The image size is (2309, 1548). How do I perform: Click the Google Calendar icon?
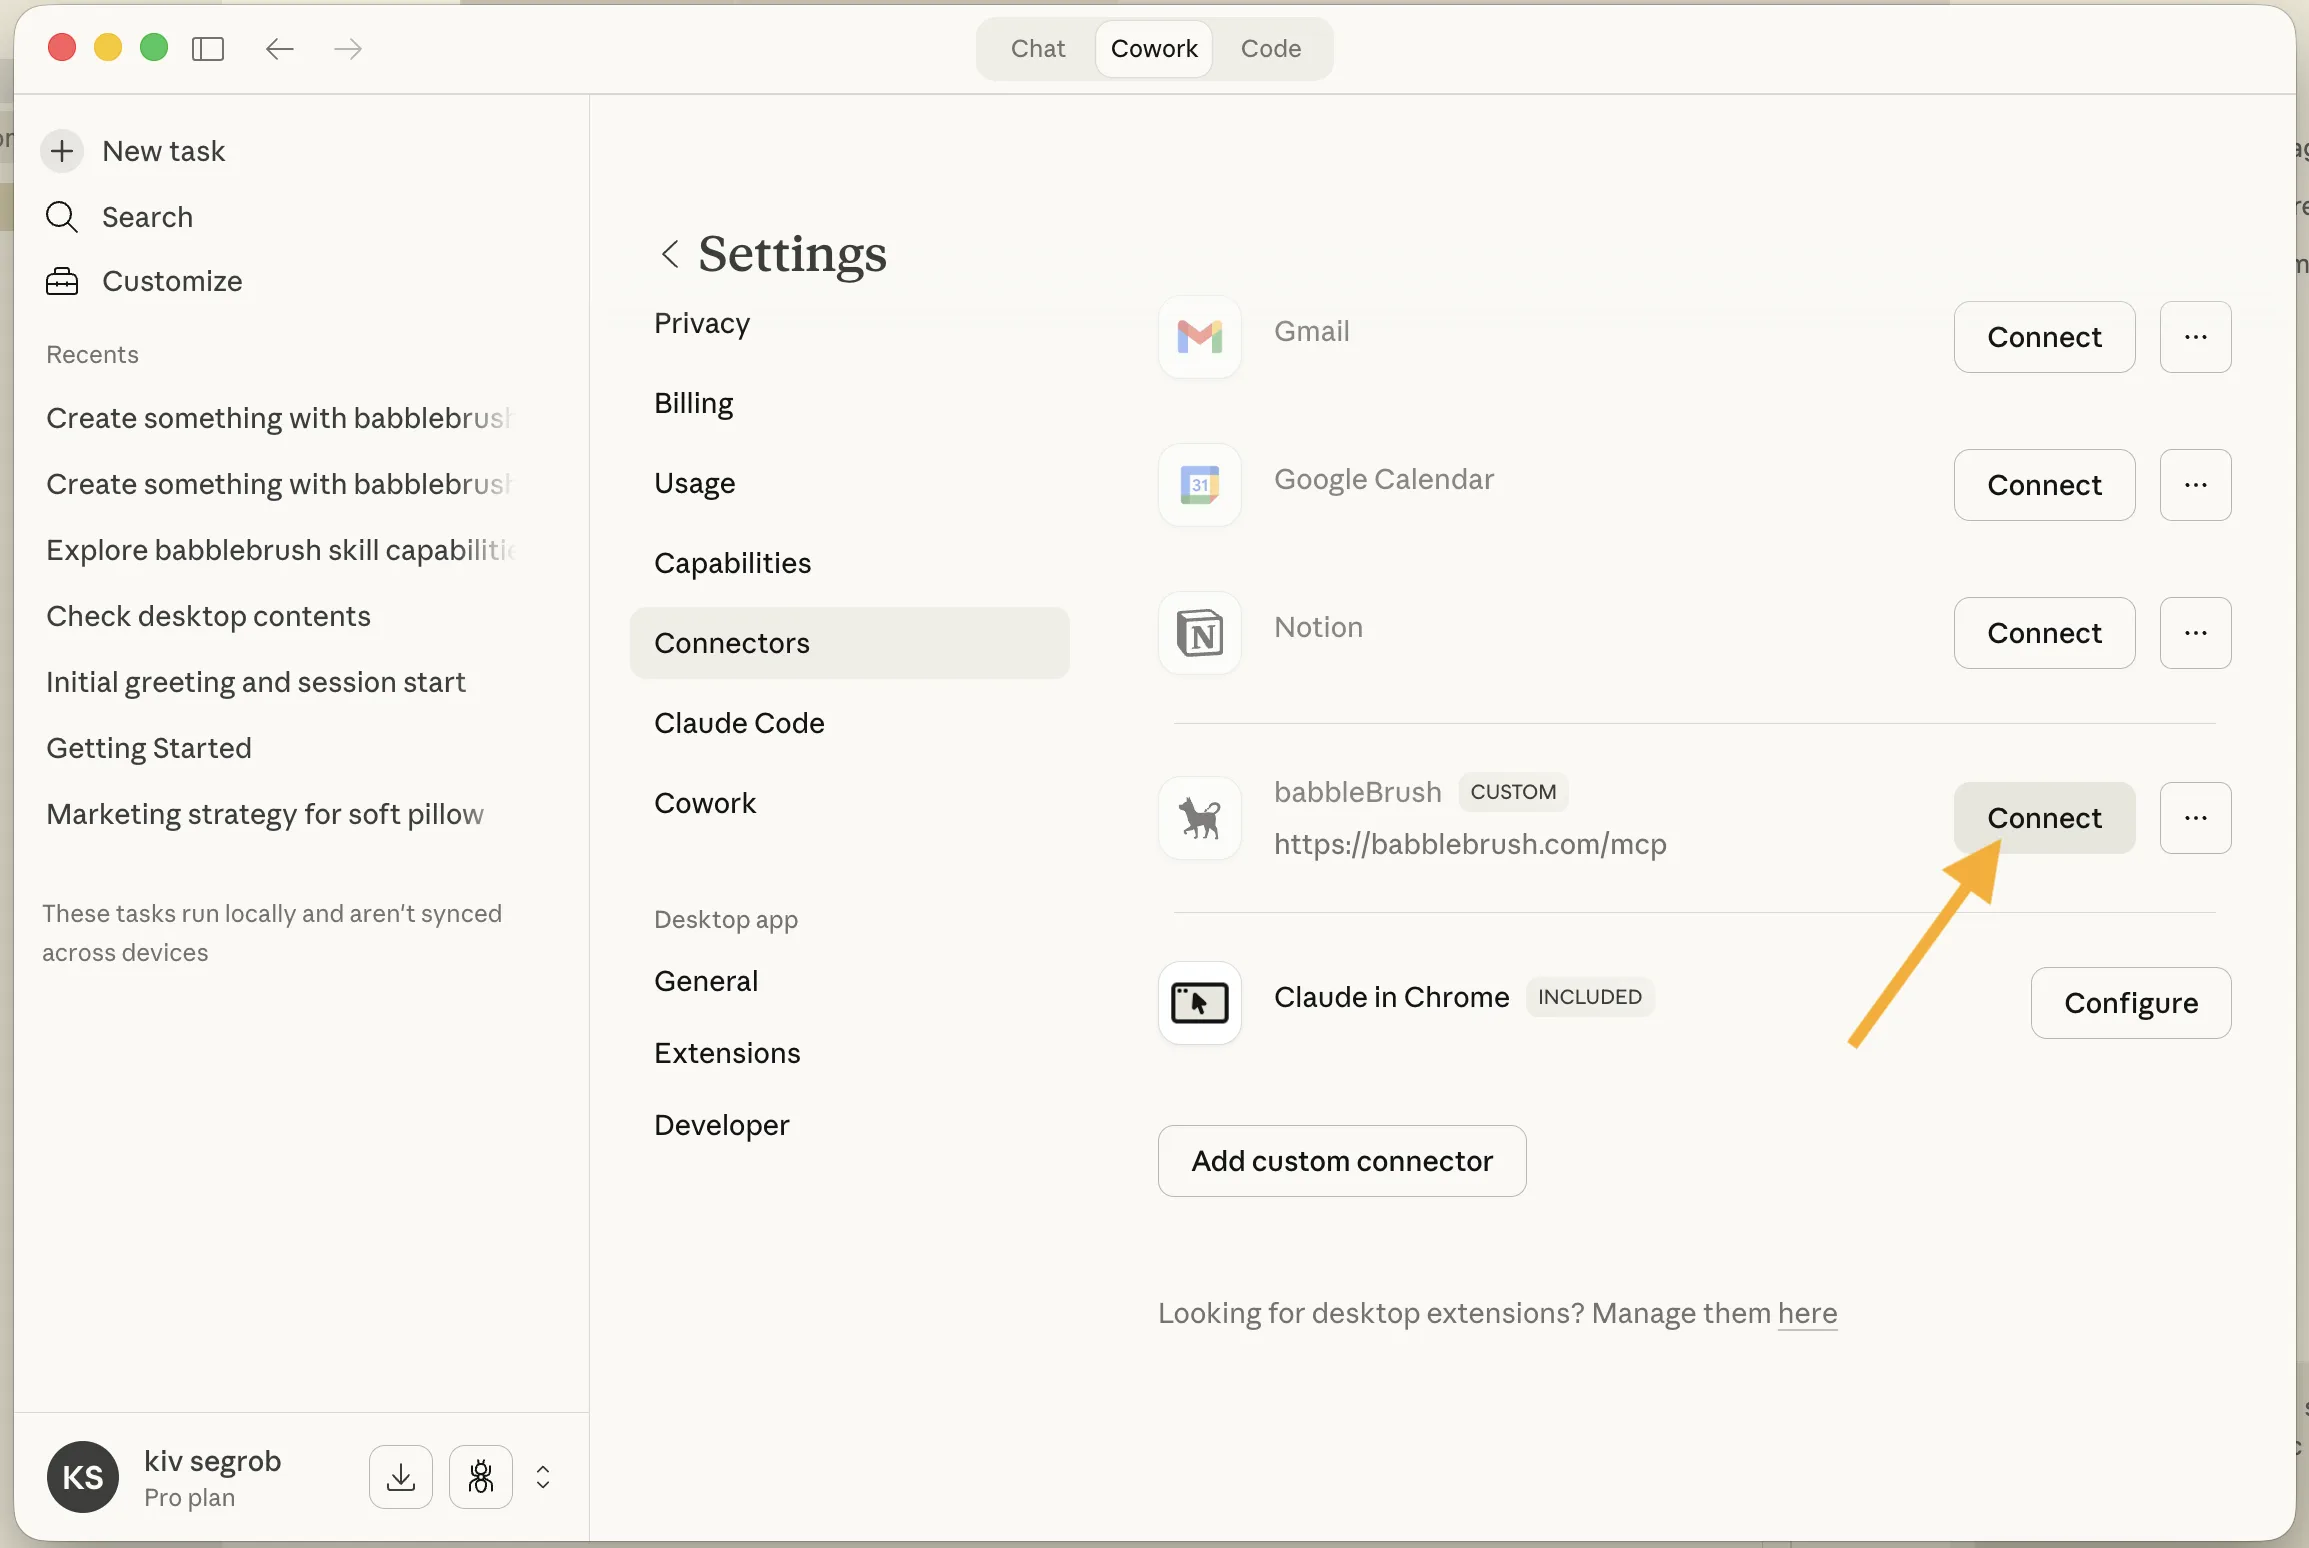(1199, 485)
